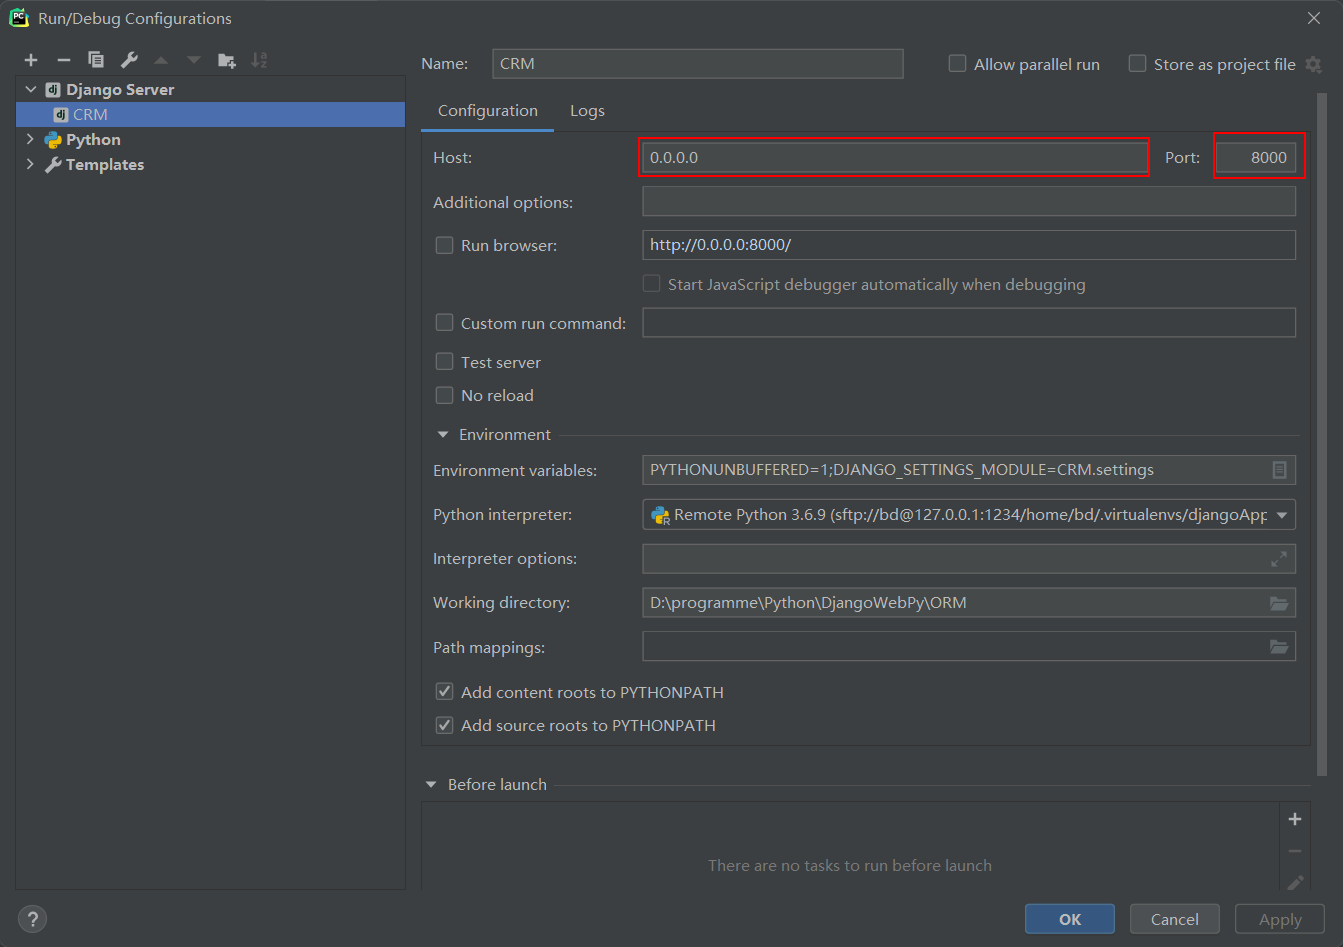
Task: Select the Templates tree item
Action: 105,164
